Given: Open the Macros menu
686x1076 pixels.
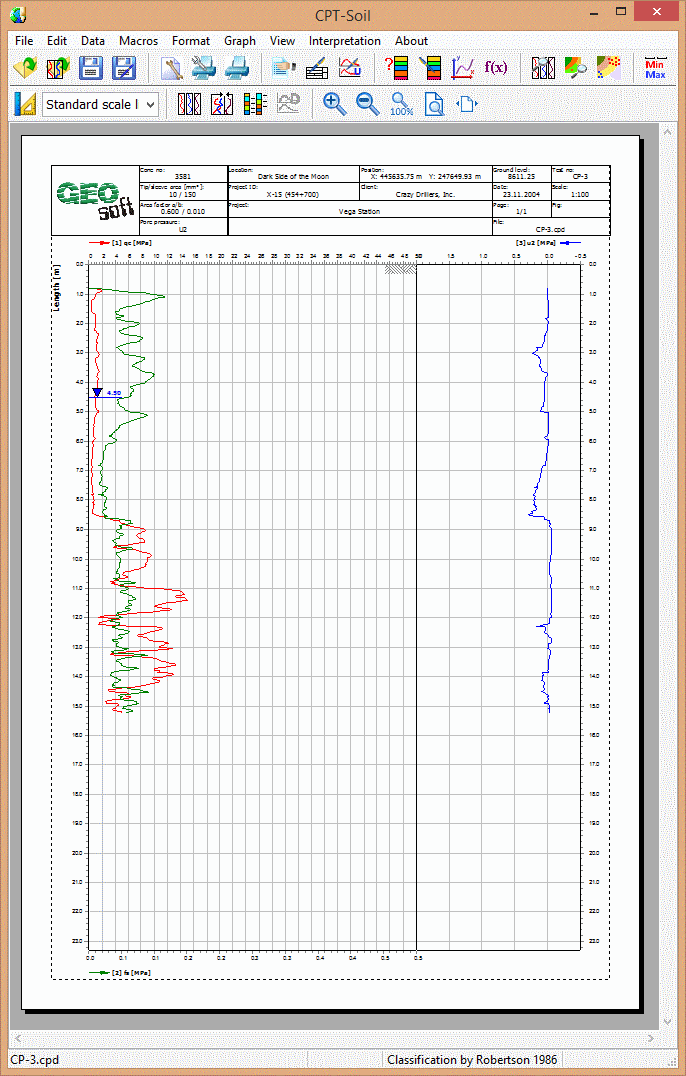Looking at the screenshot, I should coord(138,41).
